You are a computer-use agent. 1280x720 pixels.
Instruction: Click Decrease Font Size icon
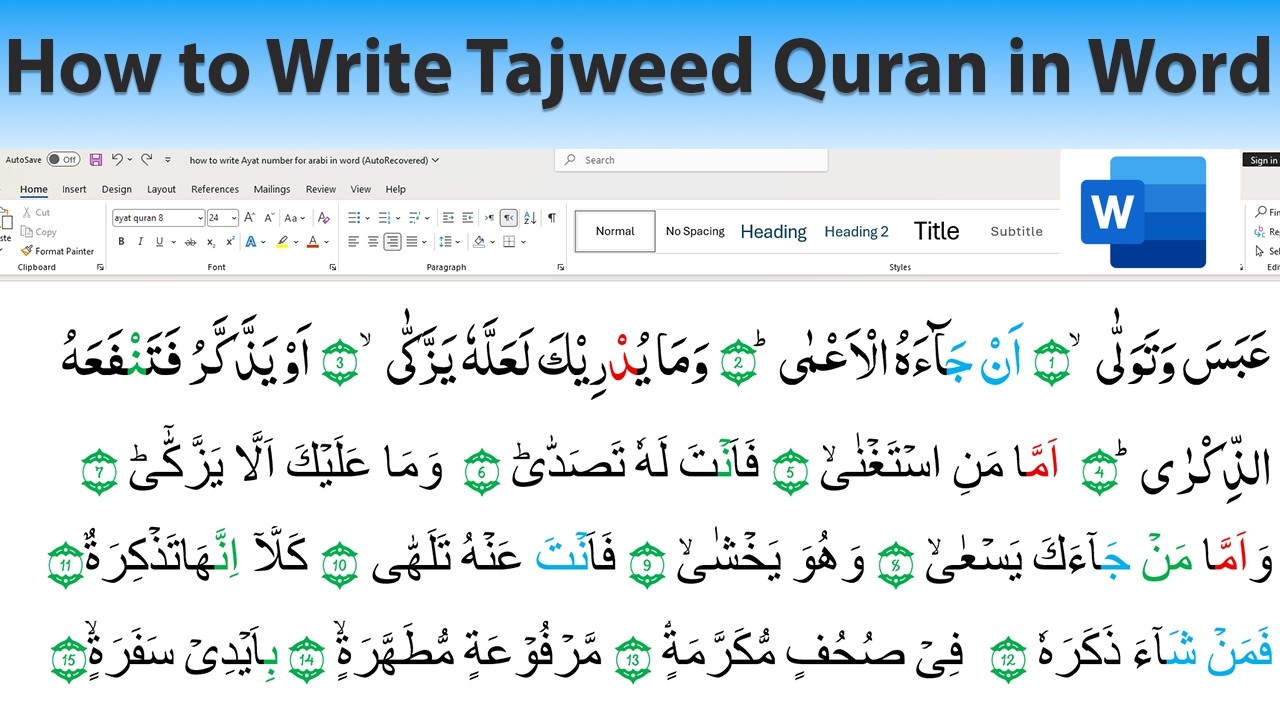[268, 217]
